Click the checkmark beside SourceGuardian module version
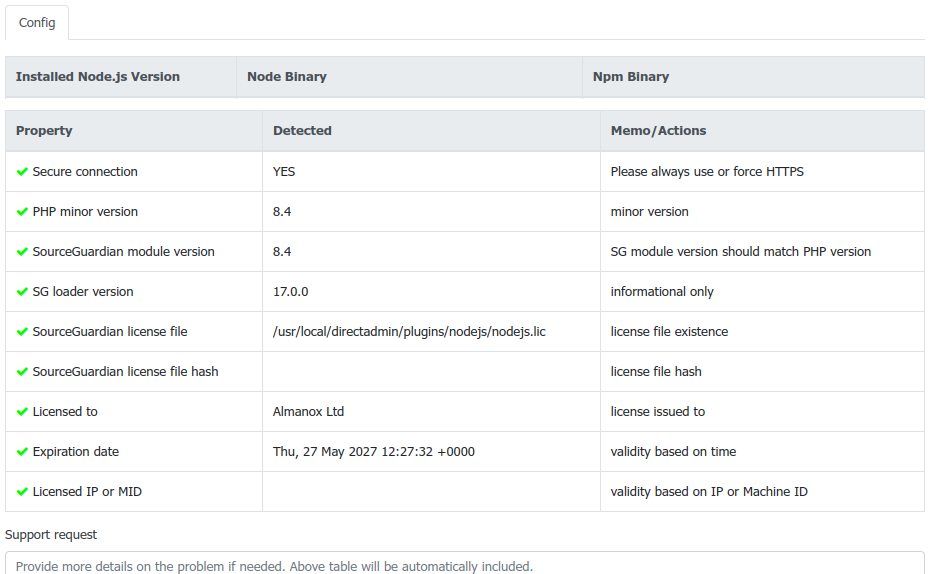This screenshot has width=930, height=574. pyautogui.click(x=23, y=252)
